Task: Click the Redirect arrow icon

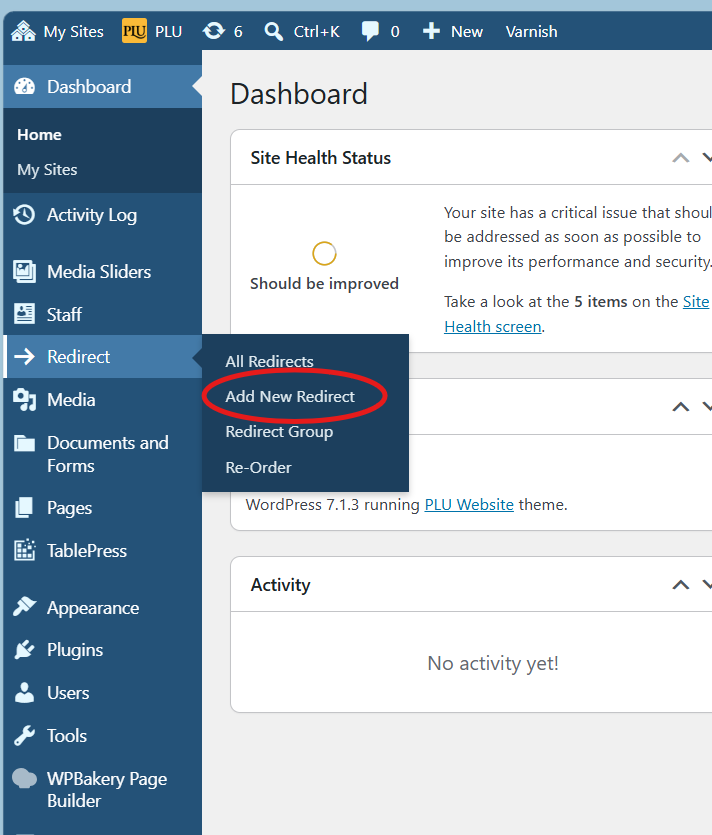Action: (24, 356)
